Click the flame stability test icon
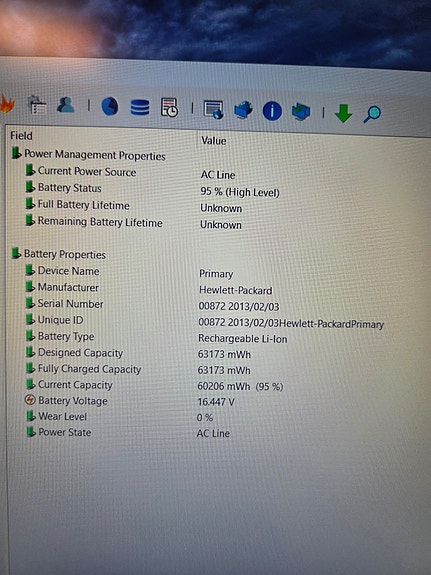 7,103
